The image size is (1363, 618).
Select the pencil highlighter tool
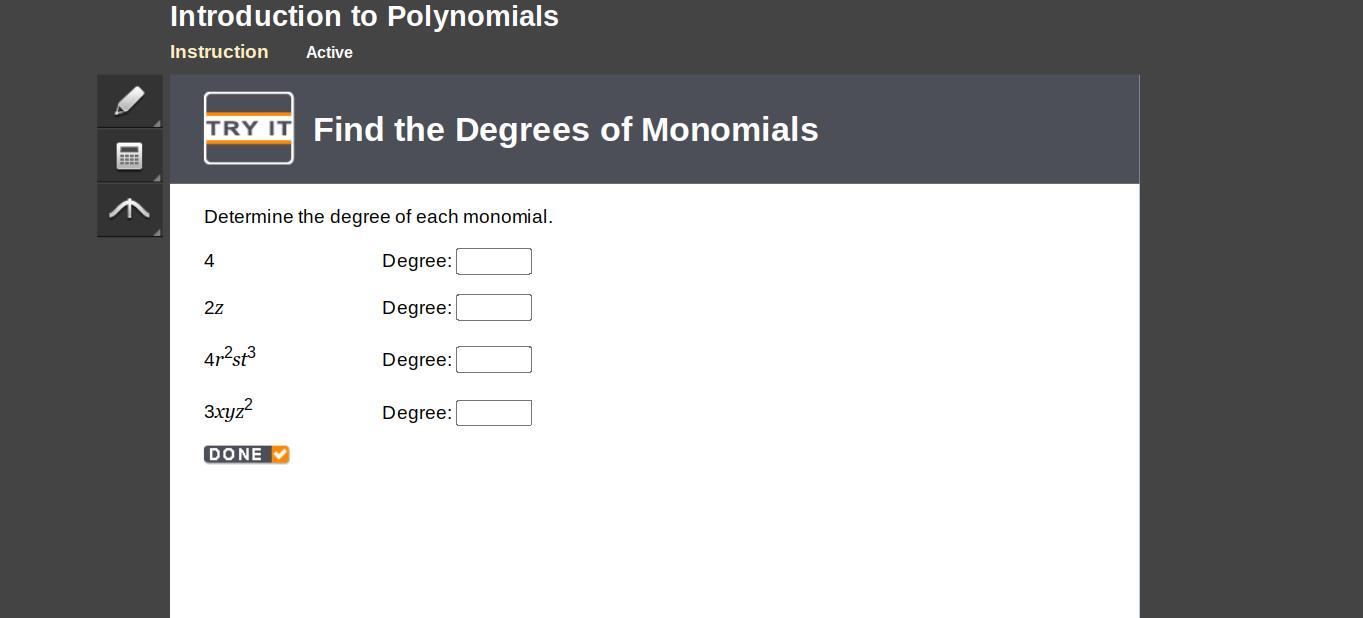click(129, 101)
